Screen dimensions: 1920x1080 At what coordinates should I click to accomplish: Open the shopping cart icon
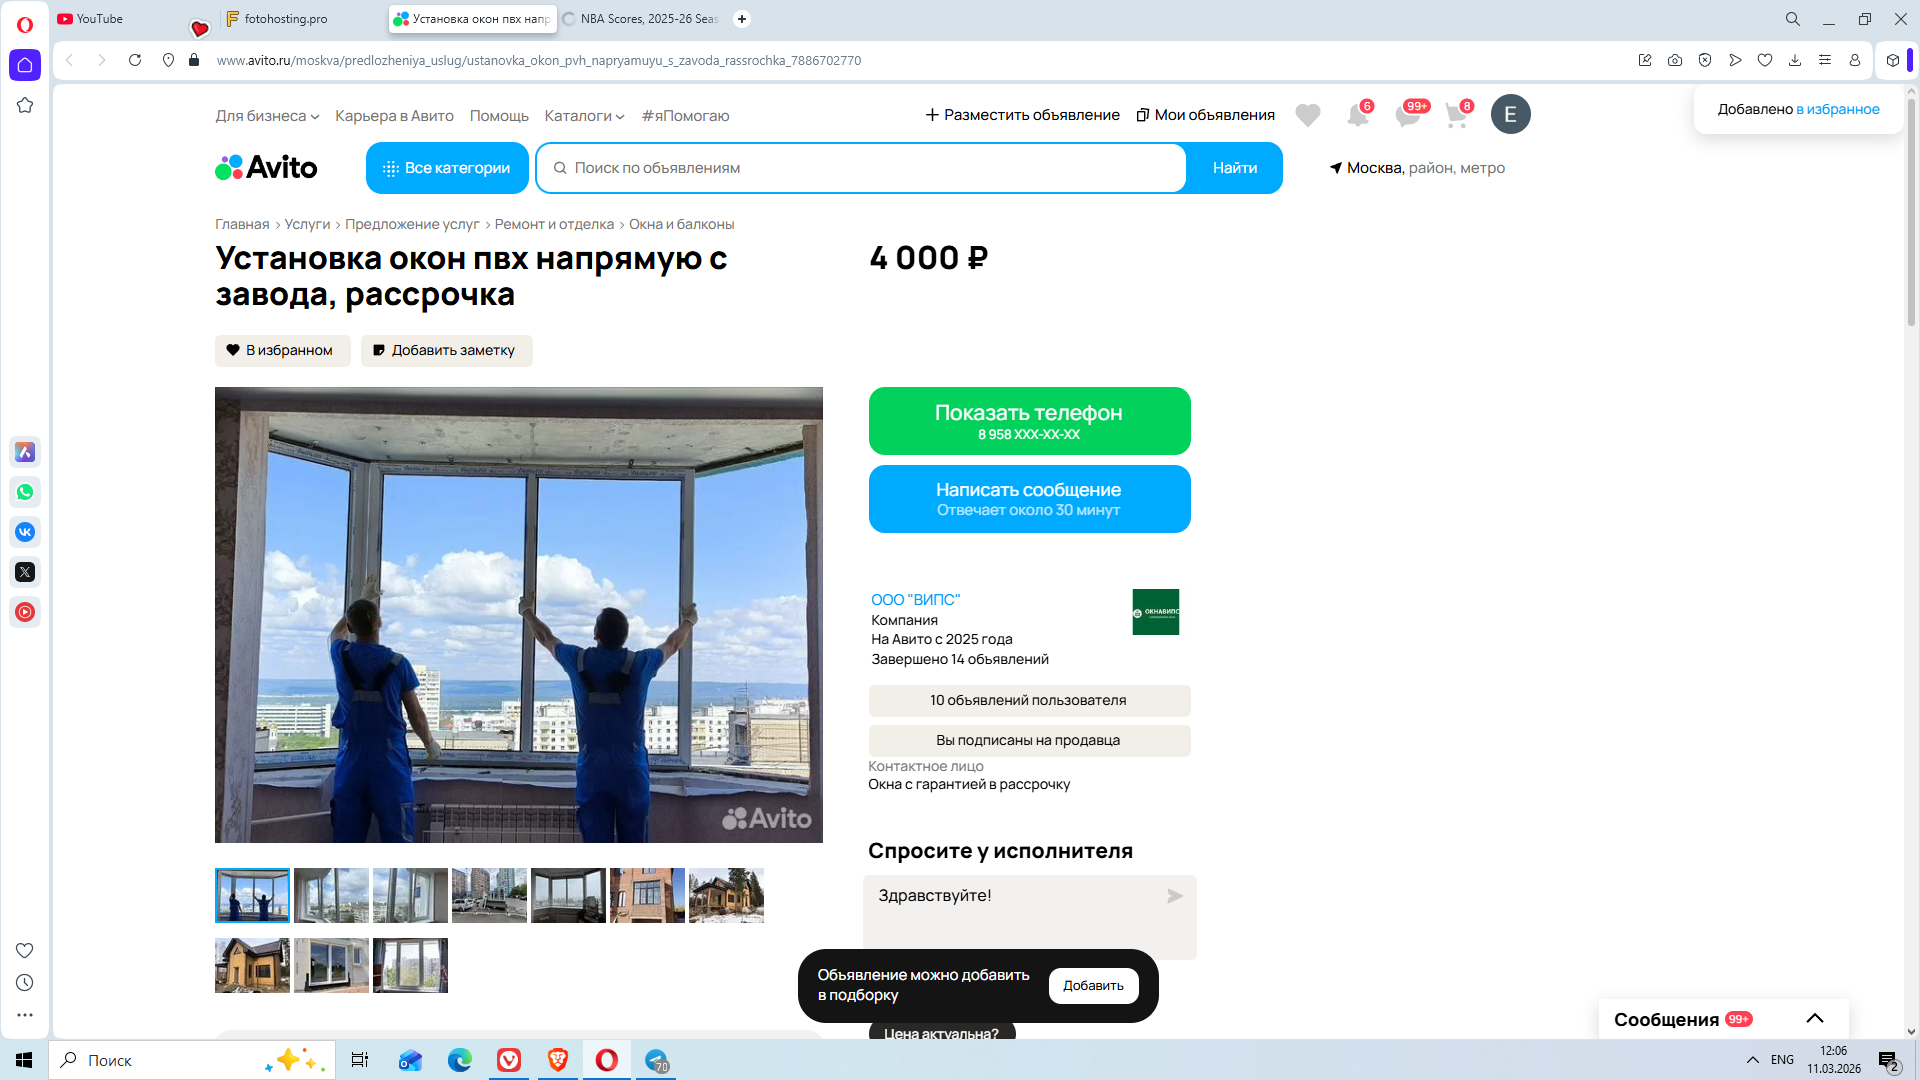point(1456,115)
